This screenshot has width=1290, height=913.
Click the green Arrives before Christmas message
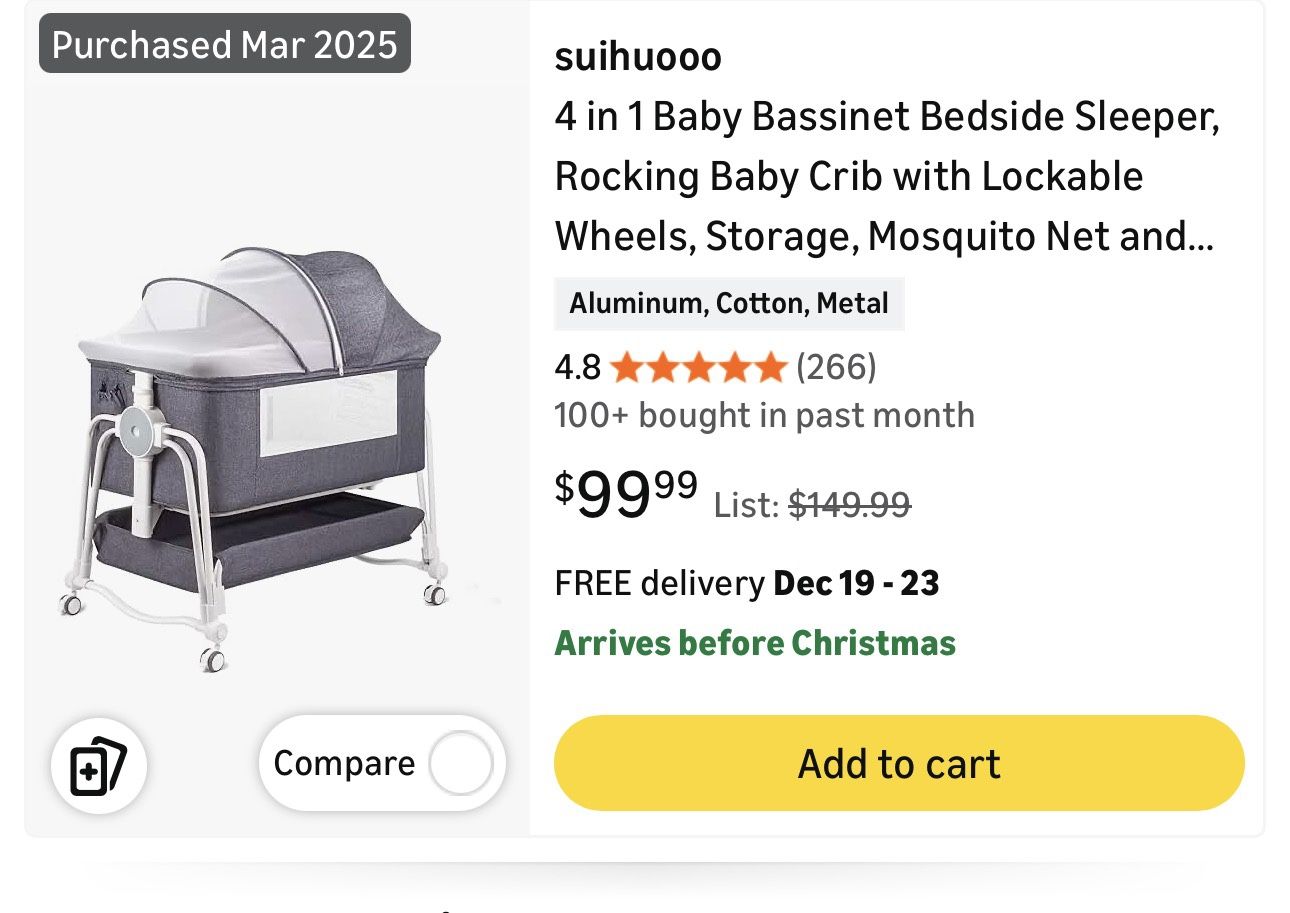pyautogui.click(x=755, y=643)
